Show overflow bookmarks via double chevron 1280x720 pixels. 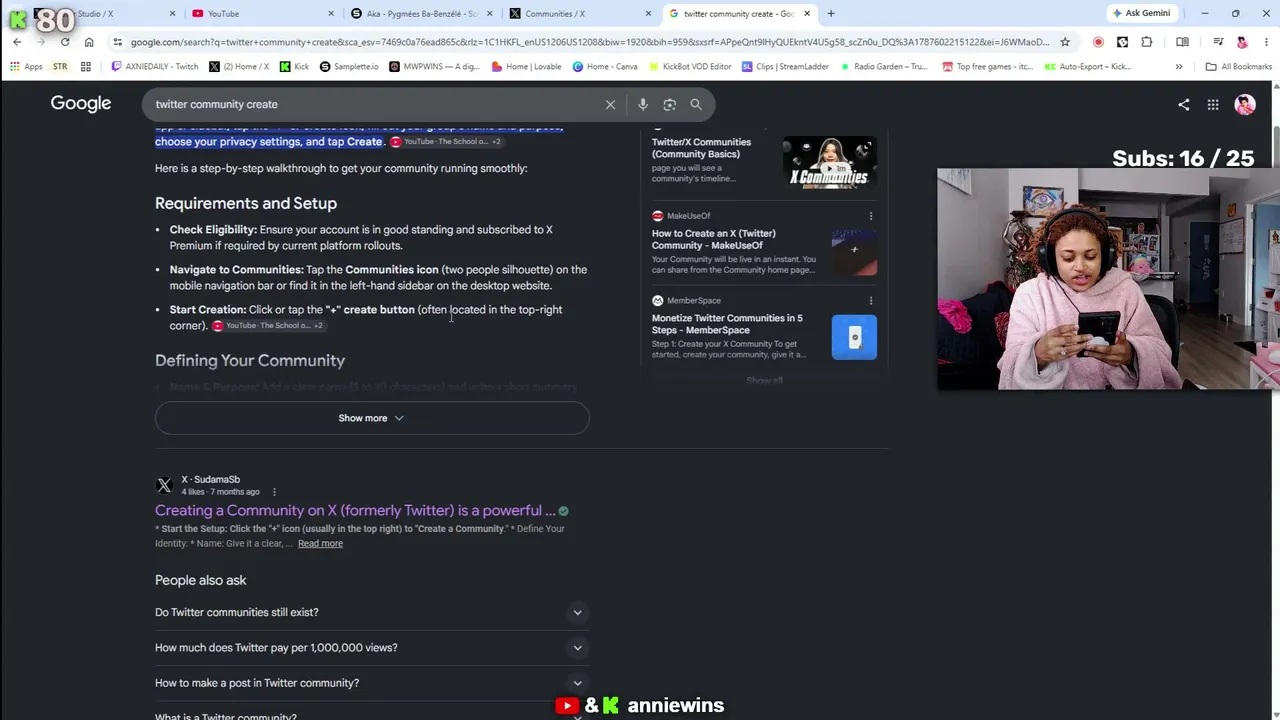click(x=1179, y=67)
